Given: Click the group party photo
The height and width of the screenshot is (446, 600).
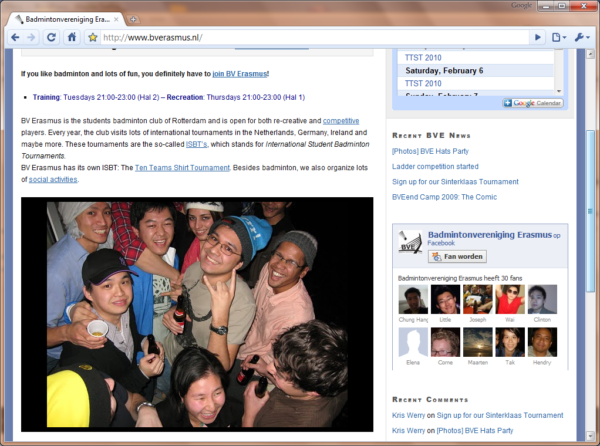Looking at the screenshot, I should click(197, 314).
